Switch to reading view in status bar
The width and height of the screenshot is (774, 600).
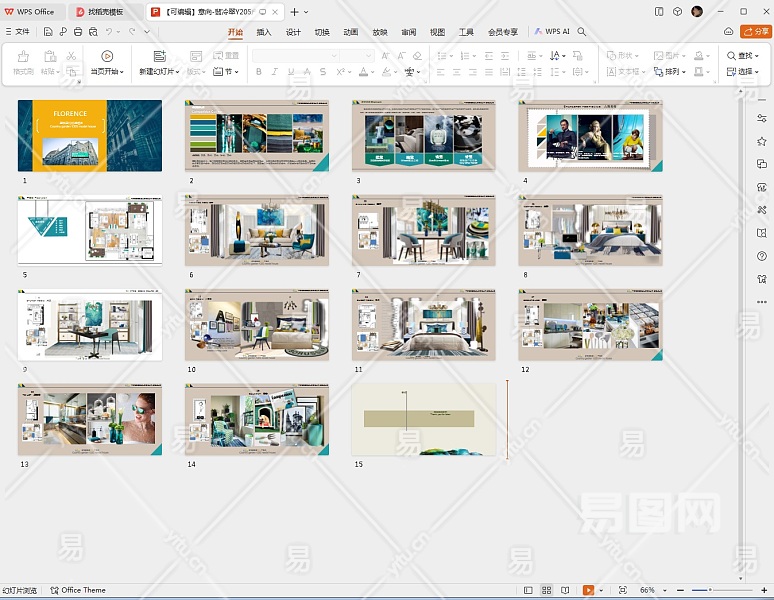click(566, 590)
